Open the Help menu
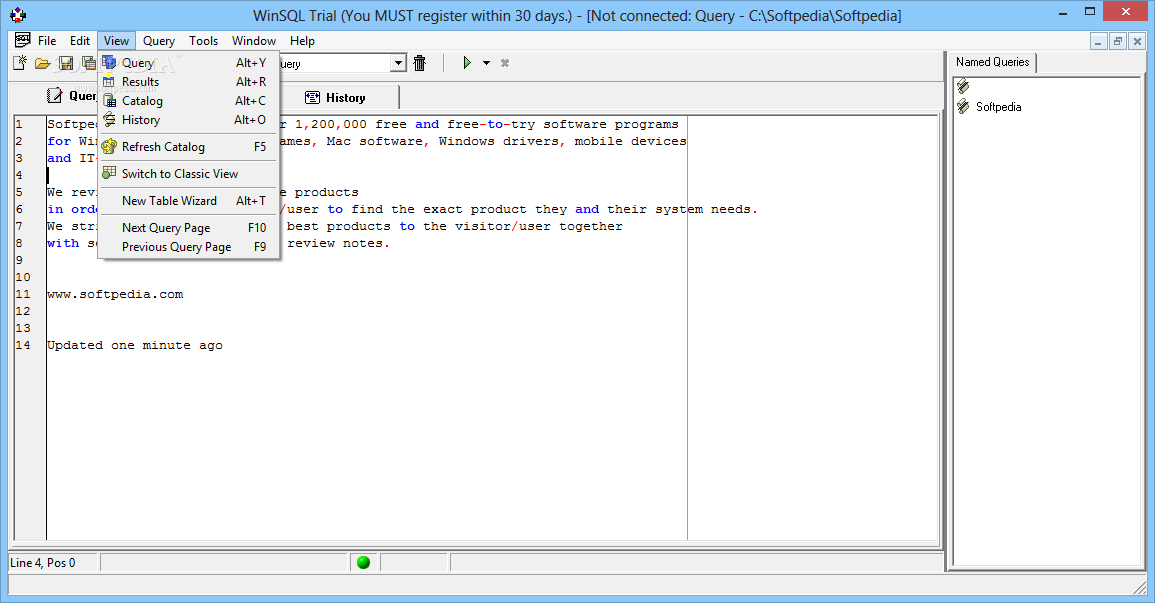Image resolution: width=1155 pixels, height=603 pixels. point(302,40)
